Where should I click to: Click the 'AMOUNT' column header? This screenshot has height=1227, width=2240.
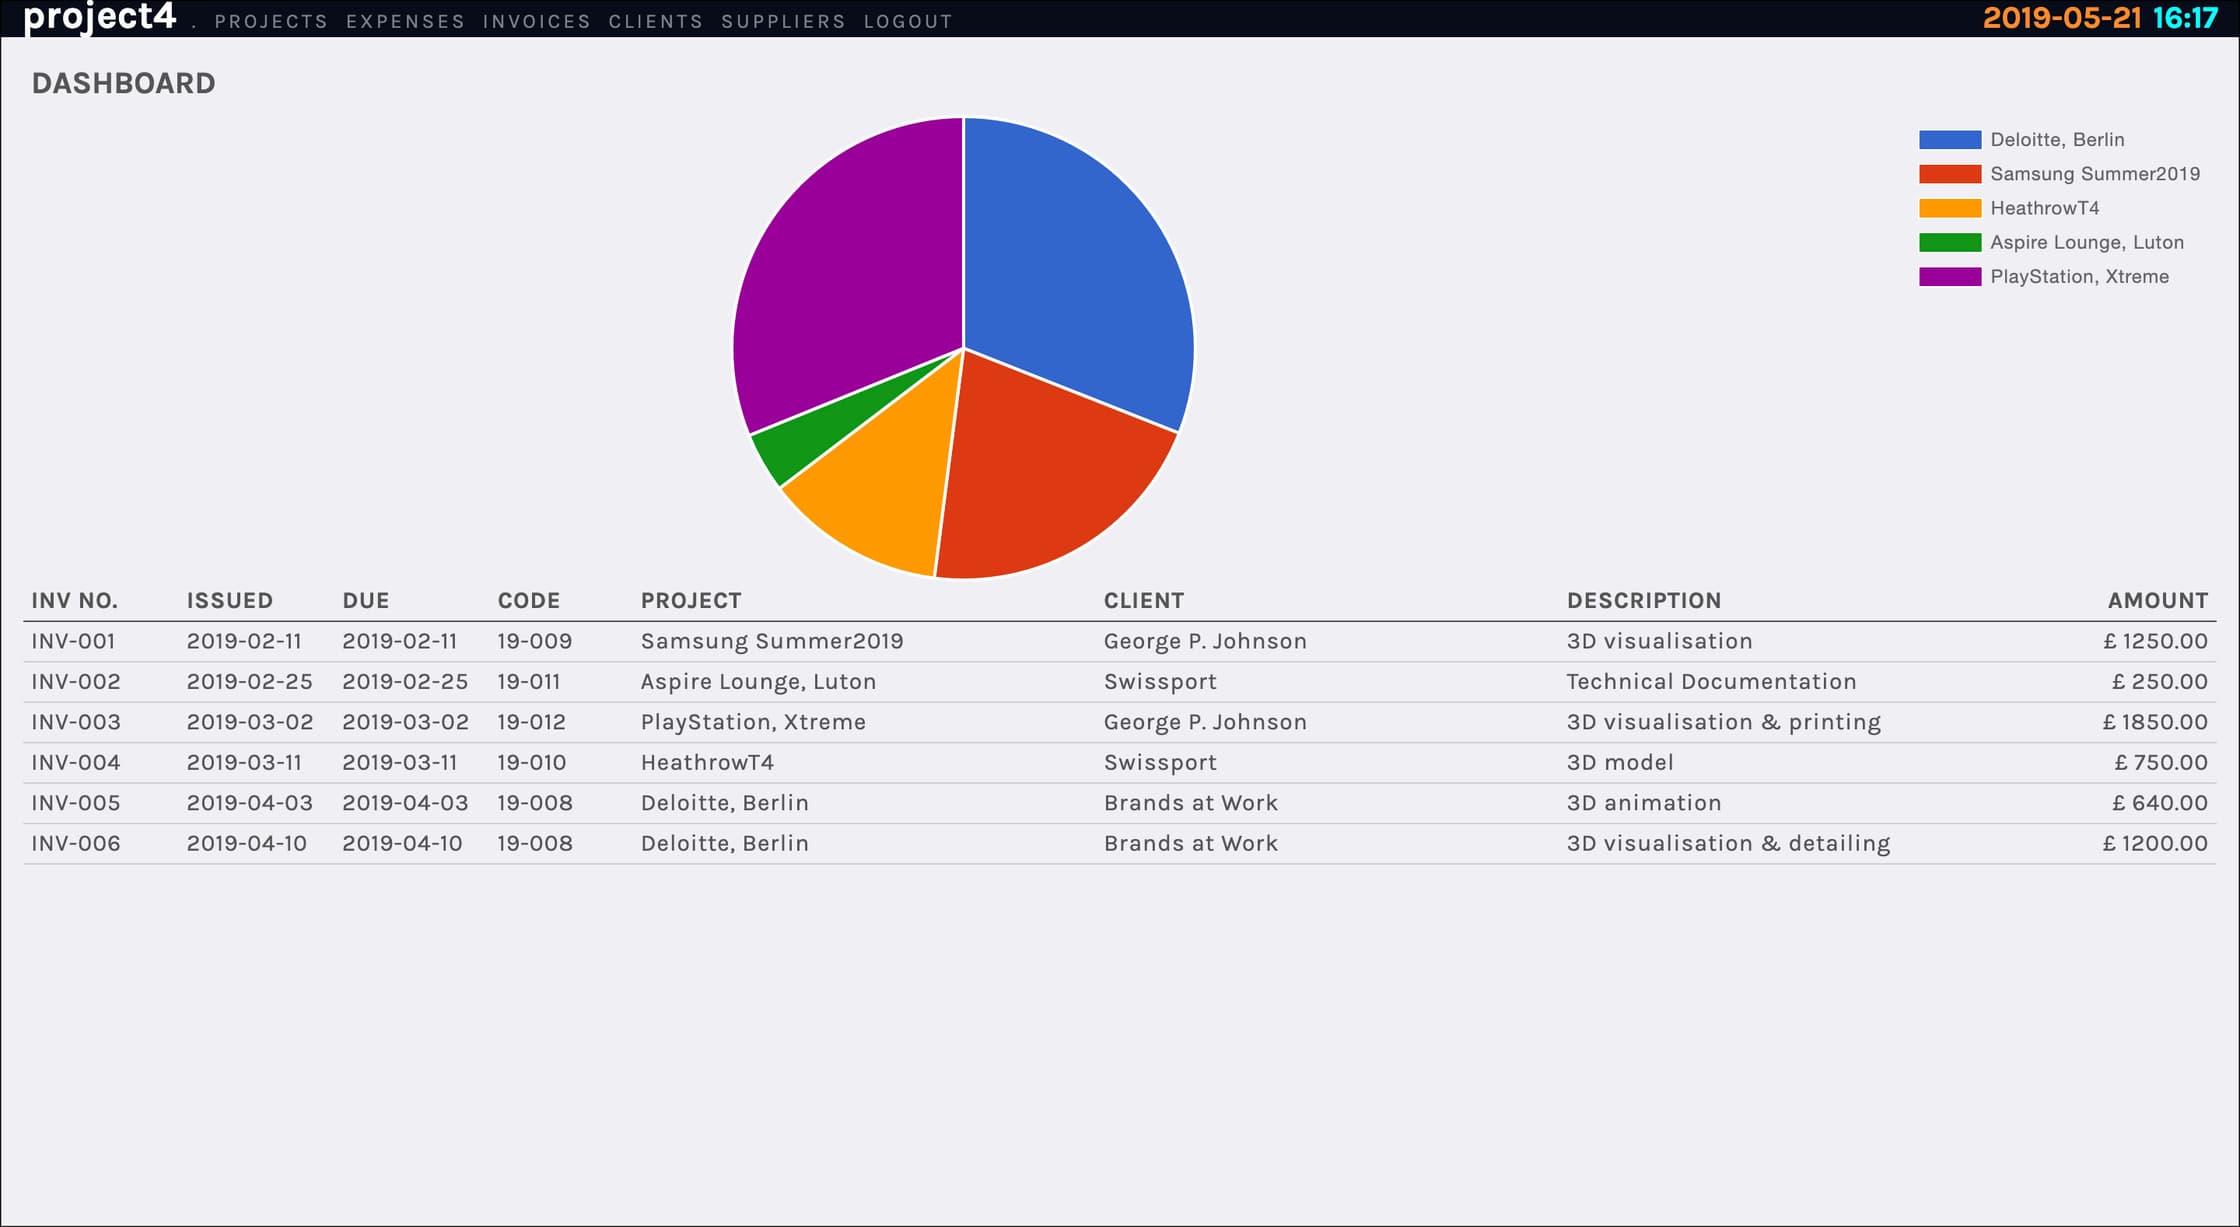pos(2158,601)
